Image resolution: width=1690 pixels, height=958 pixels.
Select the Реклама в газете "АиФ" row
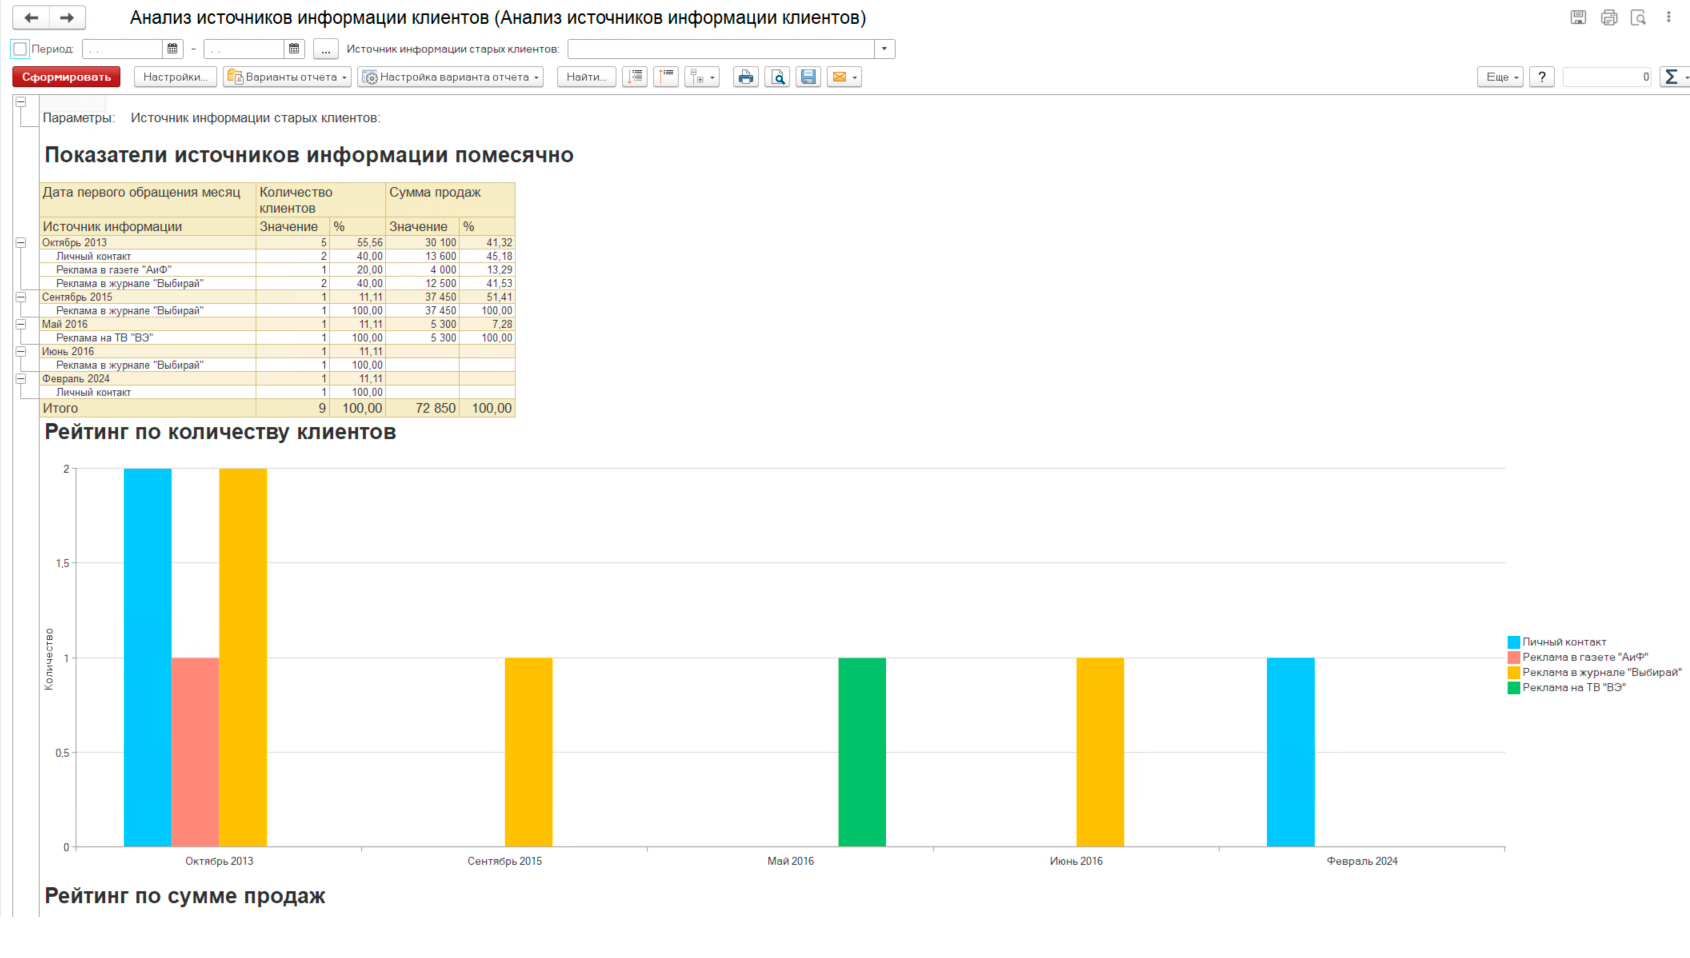(277, 270)
